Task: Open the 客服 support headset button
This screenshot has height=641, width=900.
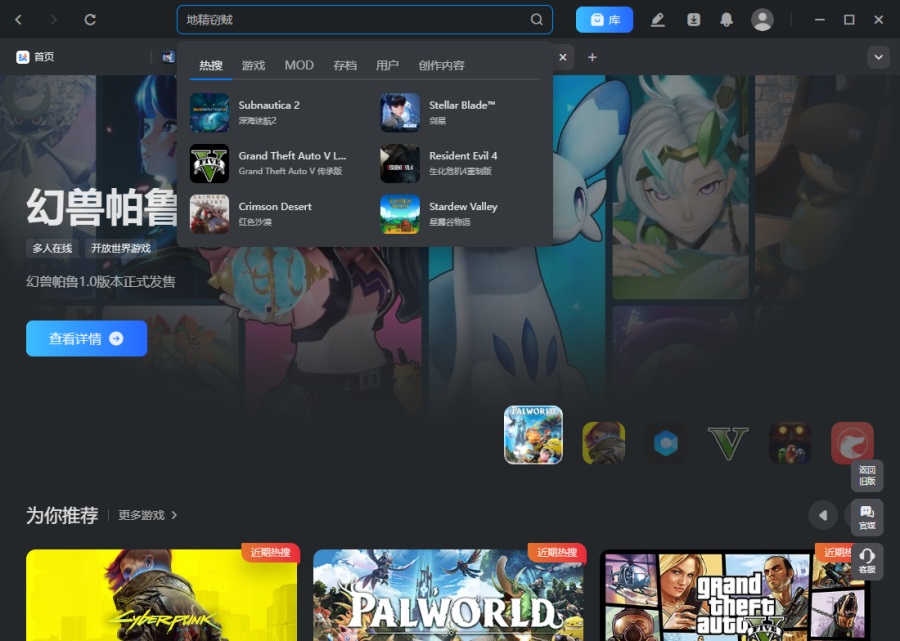Action: [867, 561]
